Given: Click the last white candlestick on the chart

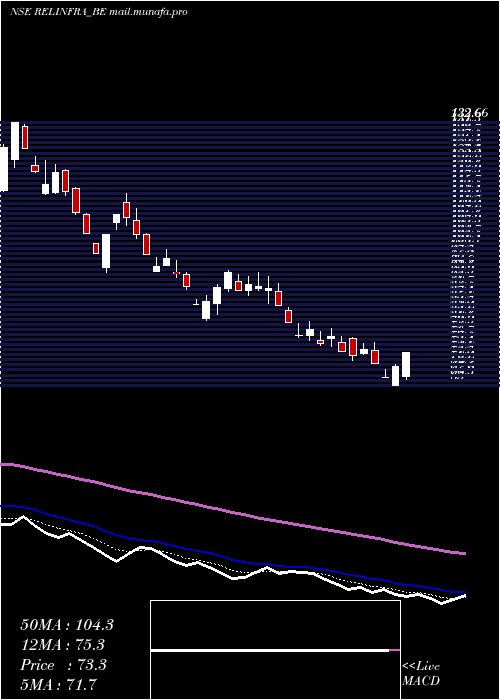Looking at the screenshot, I should [406, 365].
